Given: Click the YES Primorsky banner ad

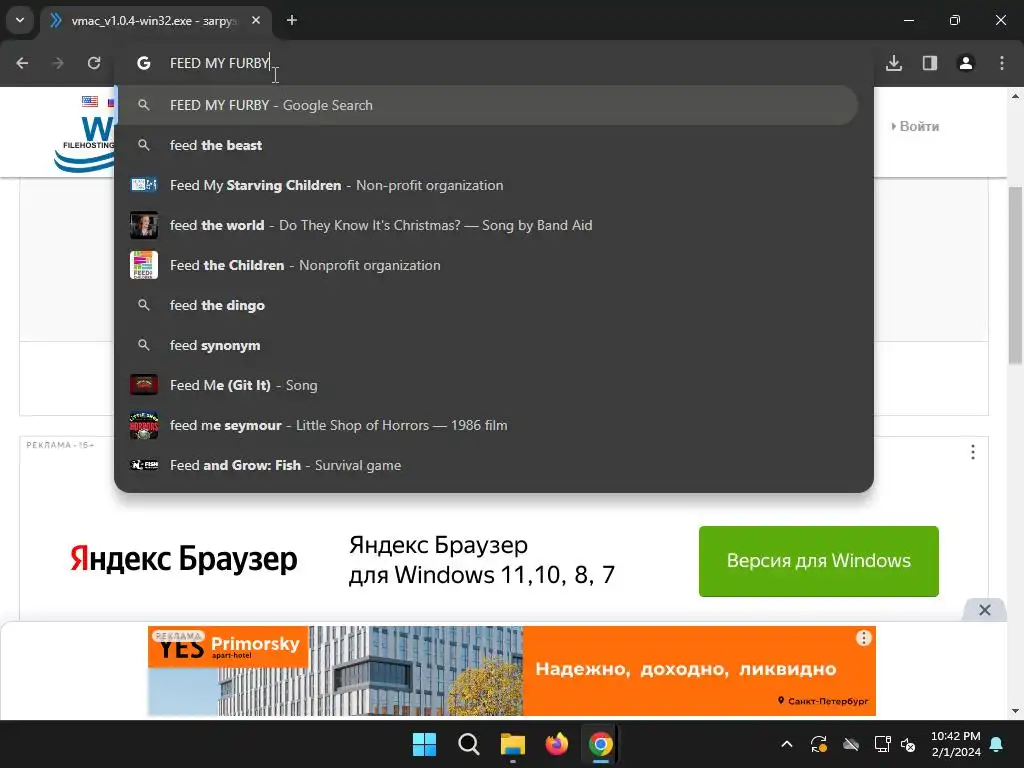Looking at the screenshot, I should [511, 671].
